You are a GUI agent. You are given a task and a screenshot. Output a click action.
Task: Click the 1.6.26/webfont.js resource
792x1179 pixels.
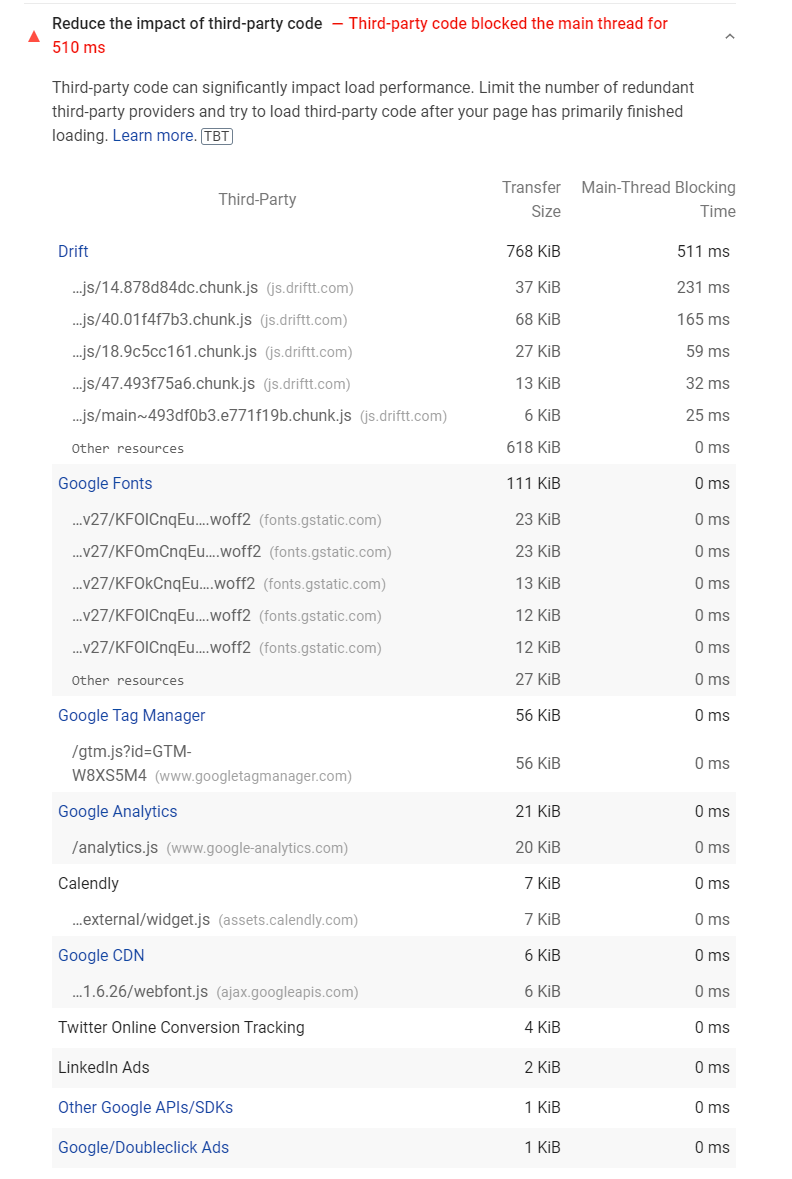(215, 992)
